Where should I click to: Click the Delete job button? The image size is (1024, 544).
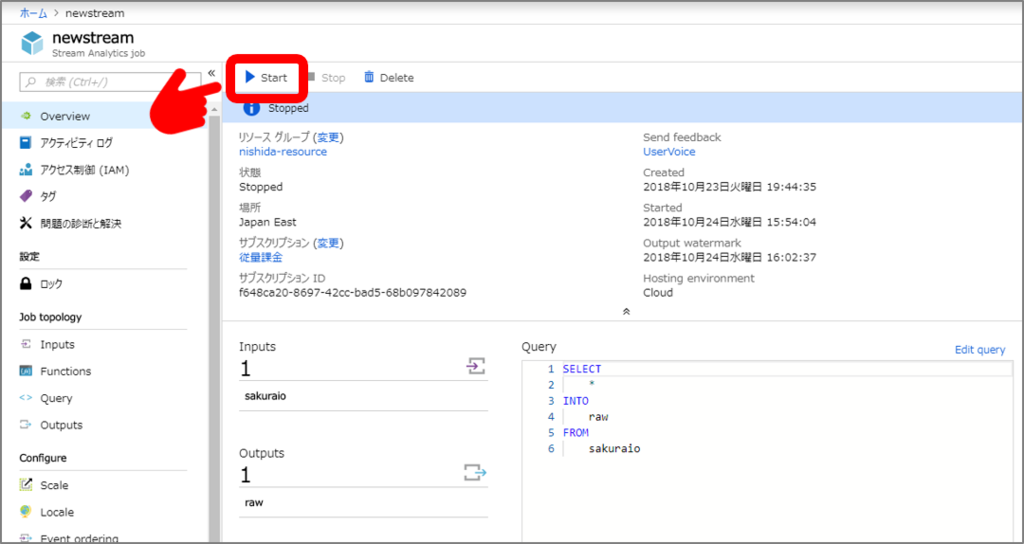click(389, 78)
